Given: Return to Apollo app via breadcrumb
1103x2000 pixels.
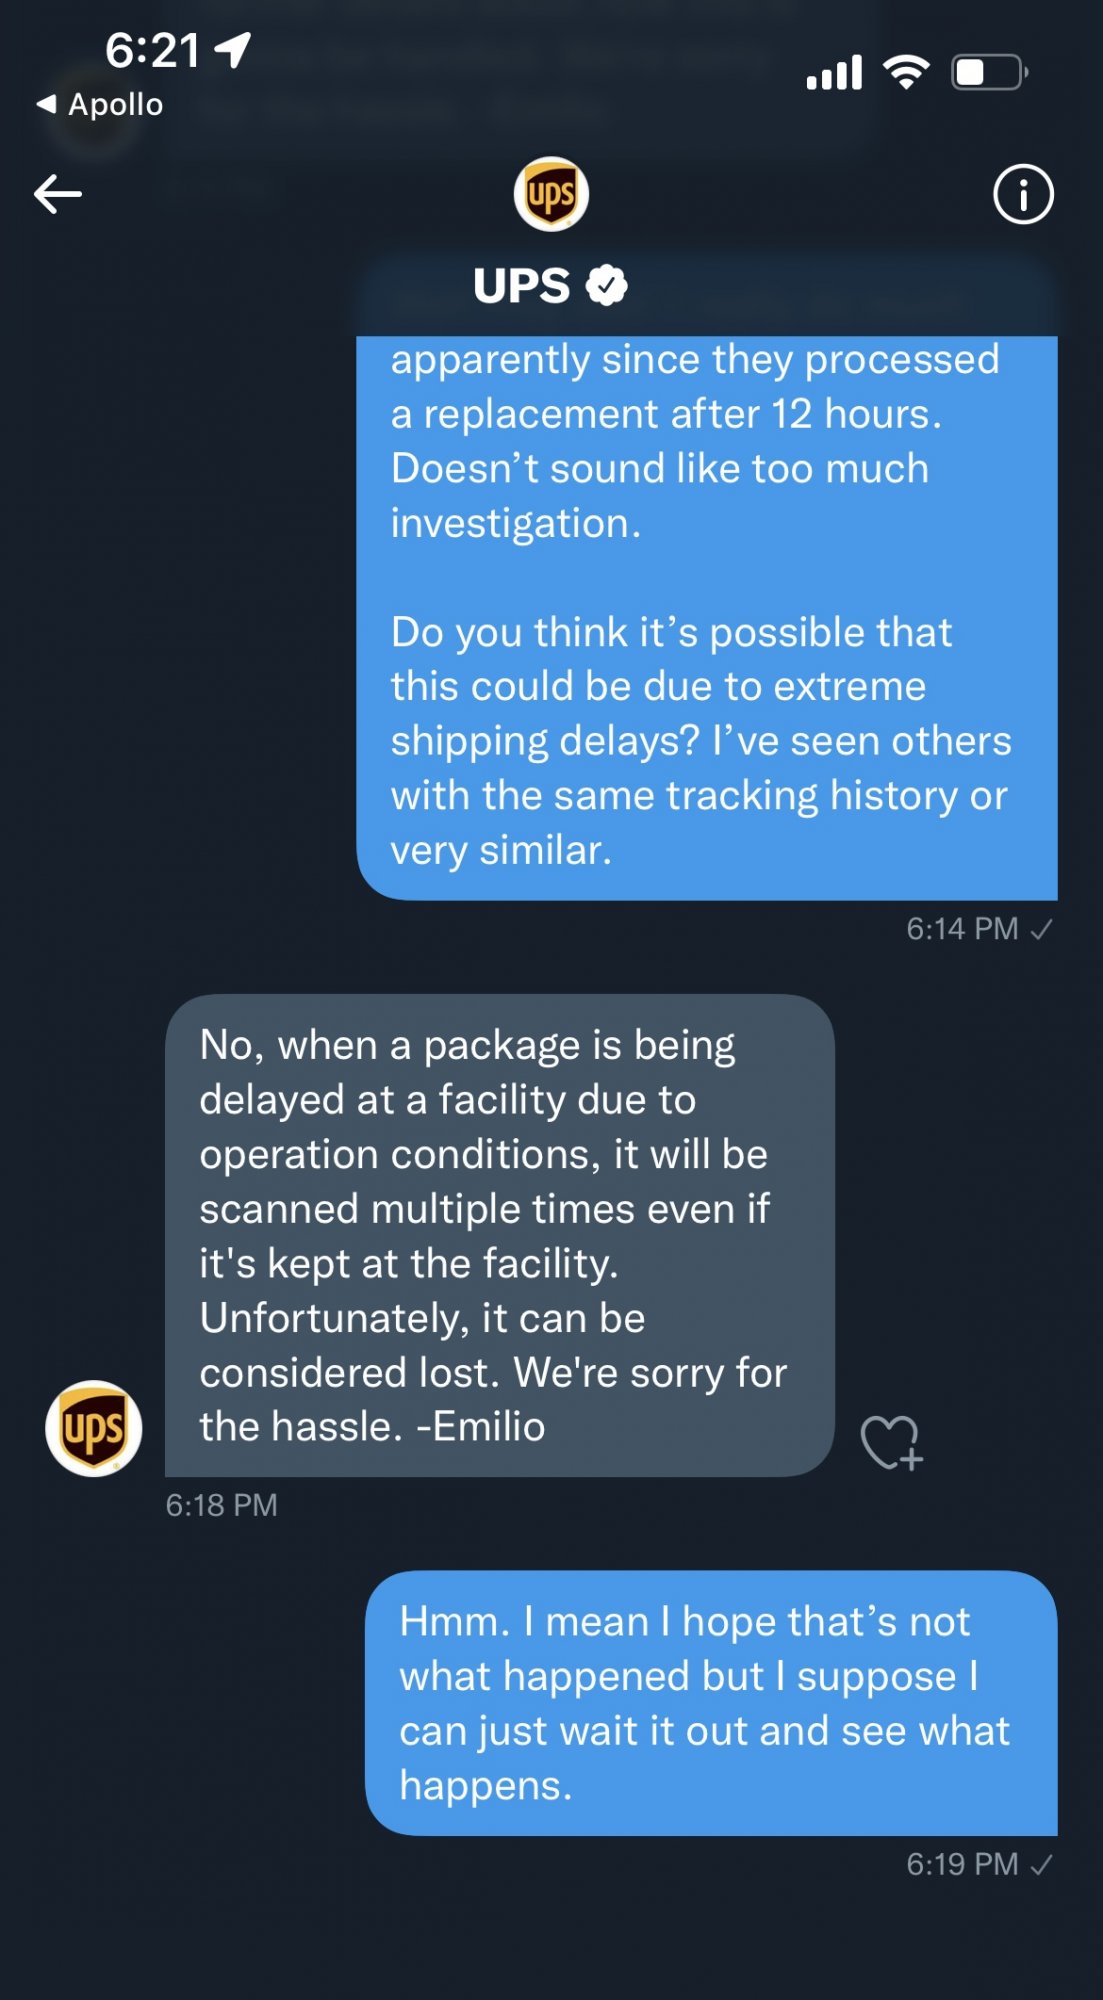Looking at the screenshot, I should tap(100, 104).
